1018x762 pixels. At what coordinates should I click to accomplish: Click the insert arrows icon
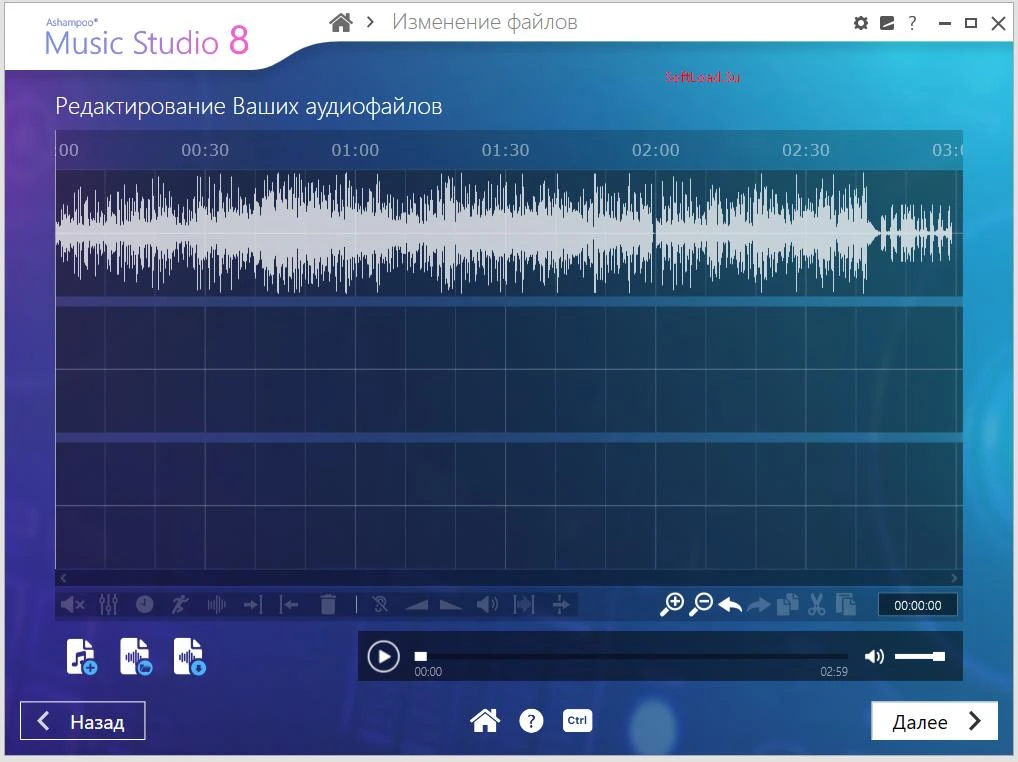561,605
